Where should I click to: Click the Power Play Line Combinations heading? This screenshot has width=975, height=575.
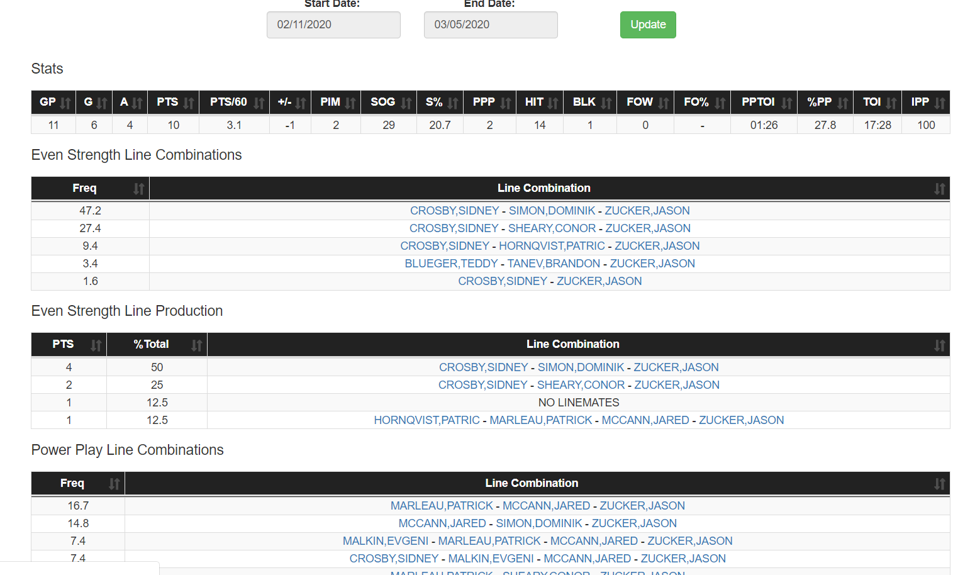(127, 450)
